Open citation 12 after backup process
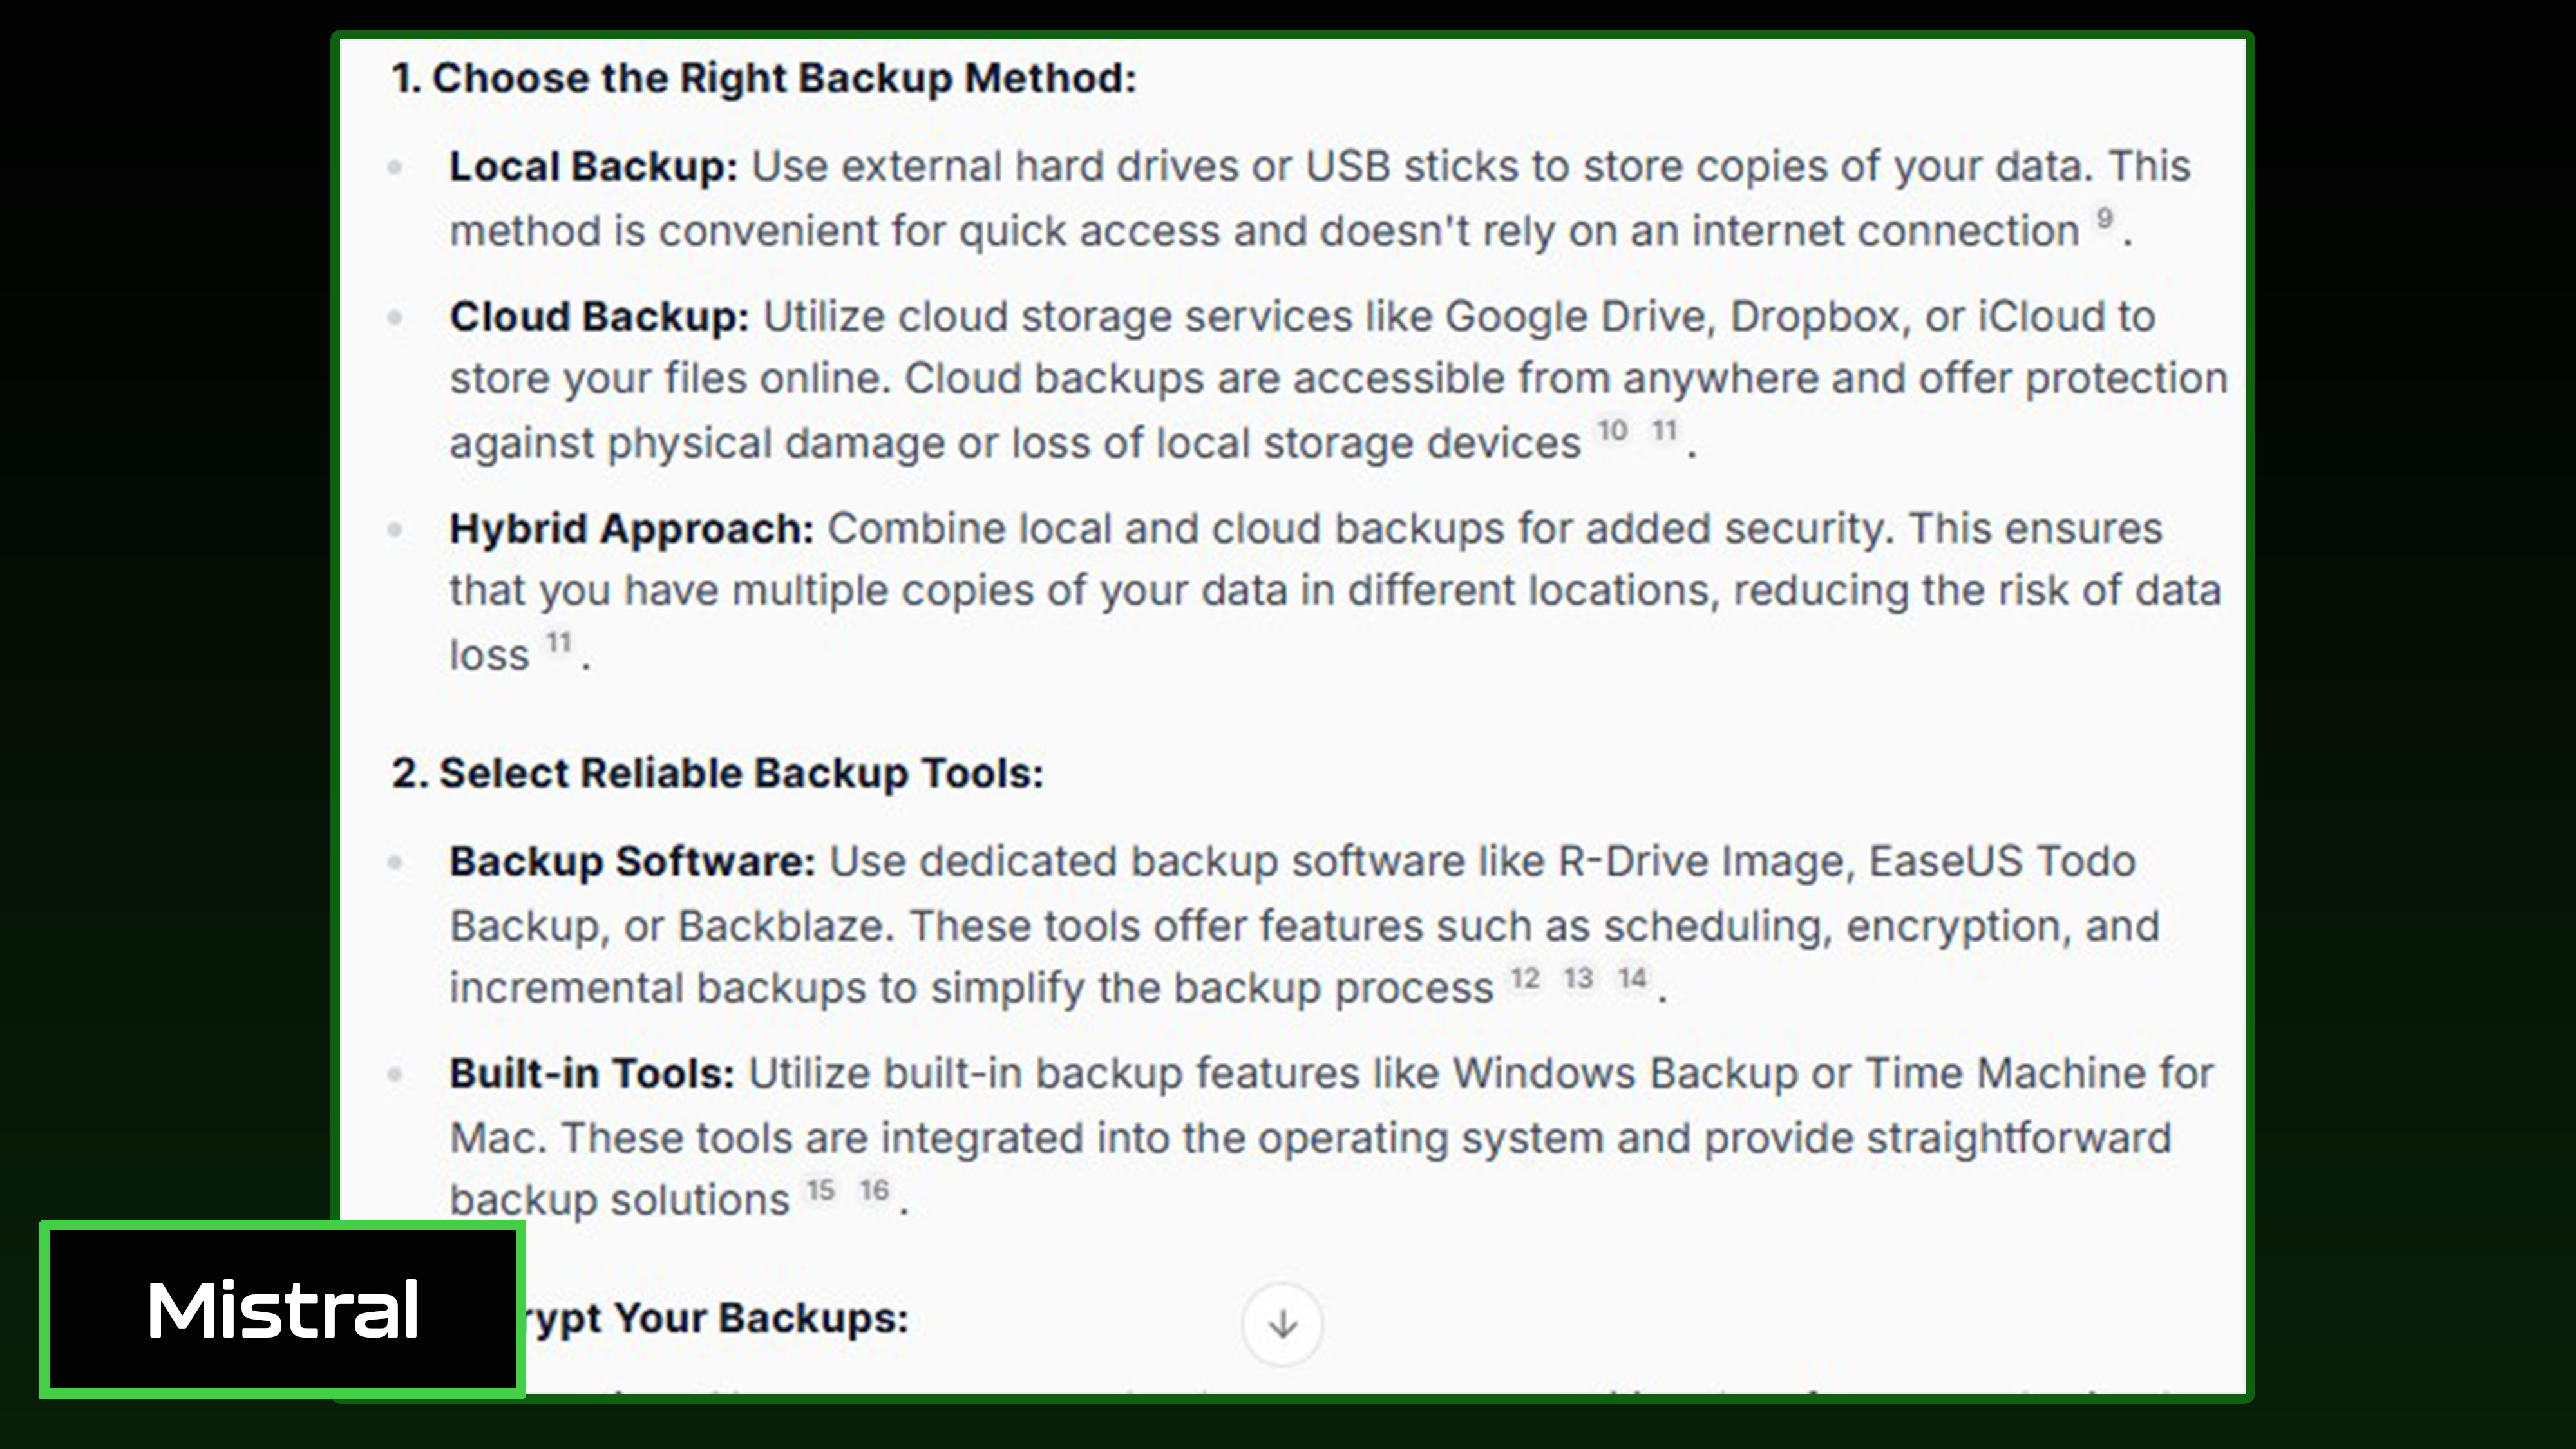 tap(1525, 978)
